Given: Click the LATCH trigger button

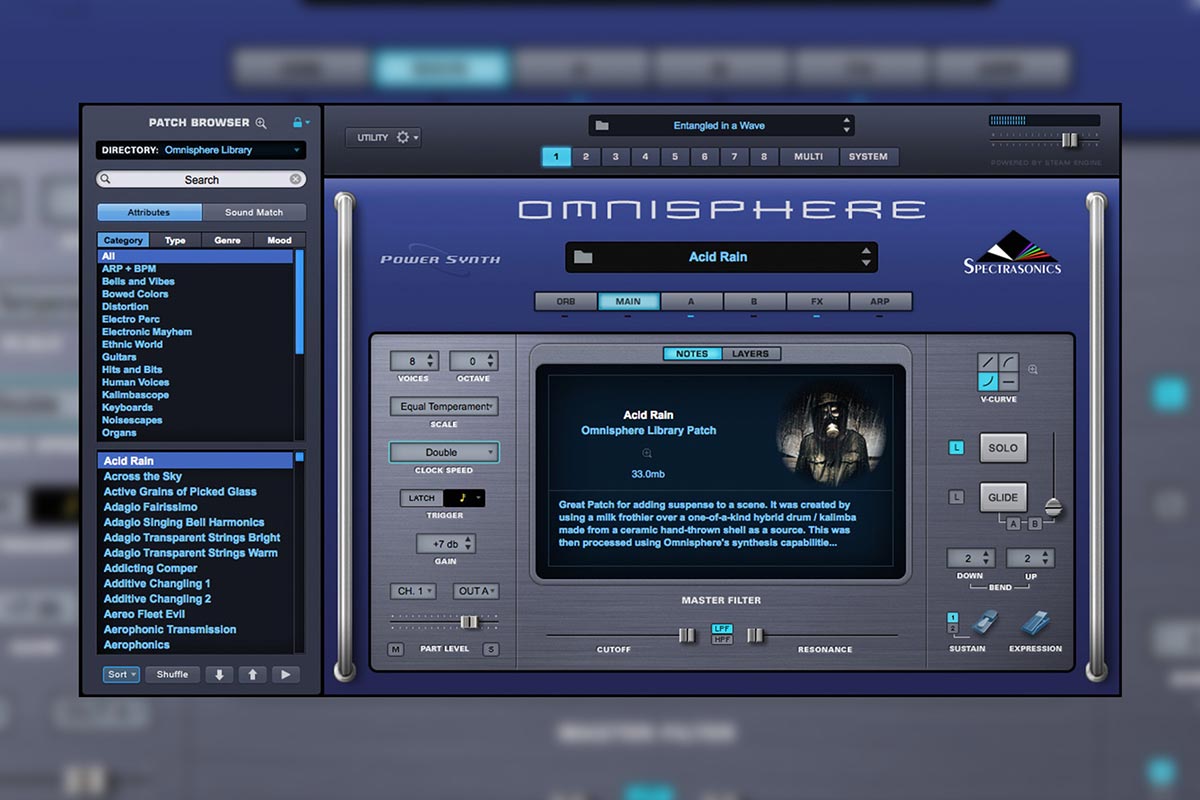Looking at the screenshot, I should click(x=422, y=498).
